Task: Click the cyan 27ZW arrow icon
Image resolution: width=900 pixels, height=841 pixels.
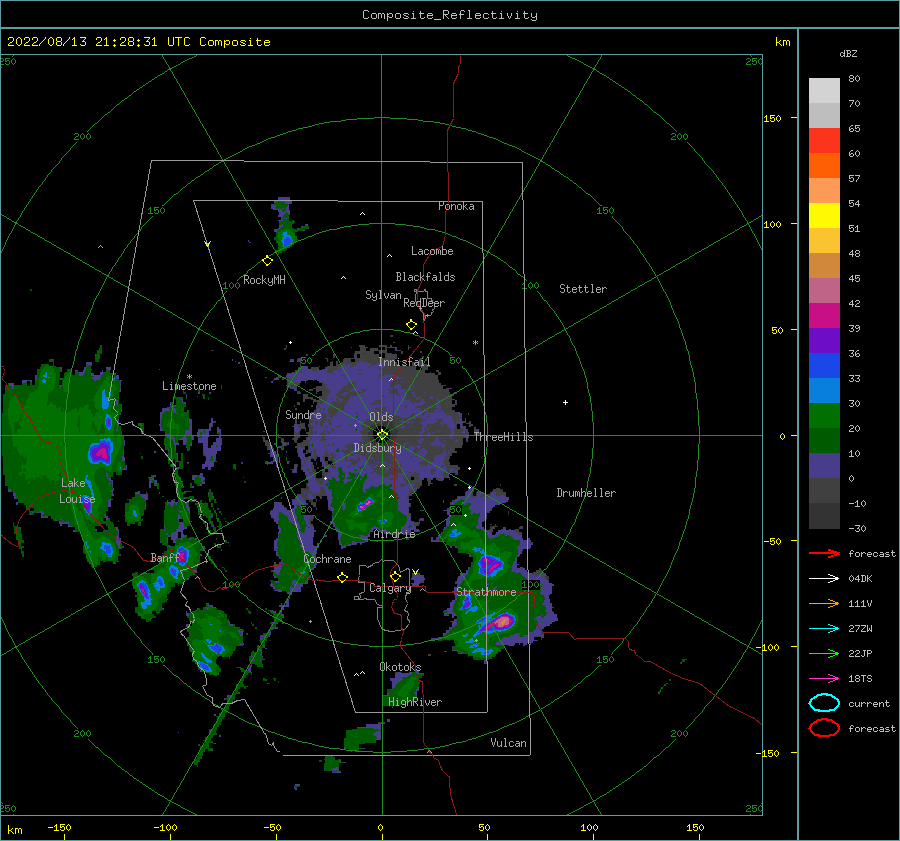Action: [824, 629]
